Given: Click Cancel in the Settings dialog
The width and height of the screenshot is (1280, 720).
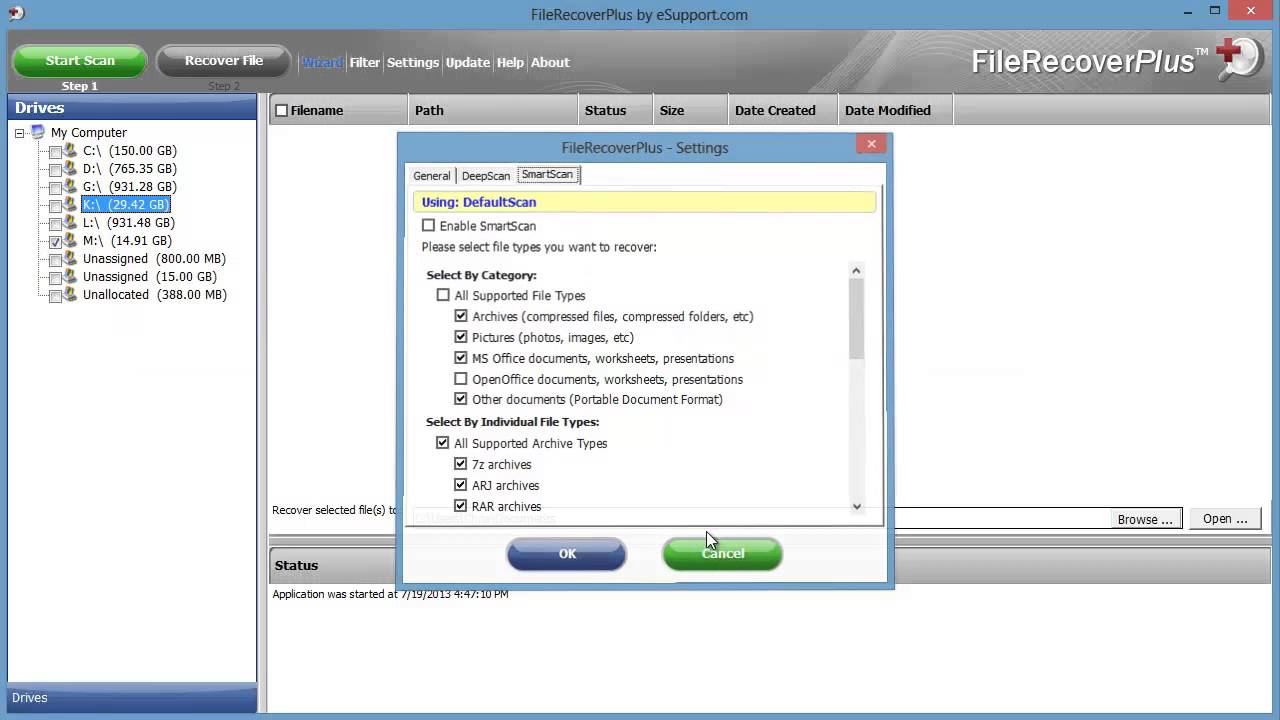Looking at the screenshot, I should [722, 554].
